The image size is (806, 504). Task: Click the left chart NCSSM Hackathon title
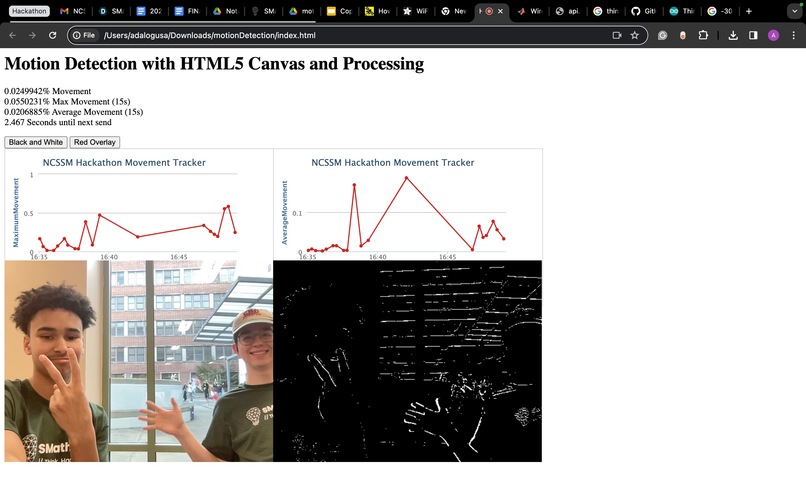pyautogui.click(x=124, y=163)
